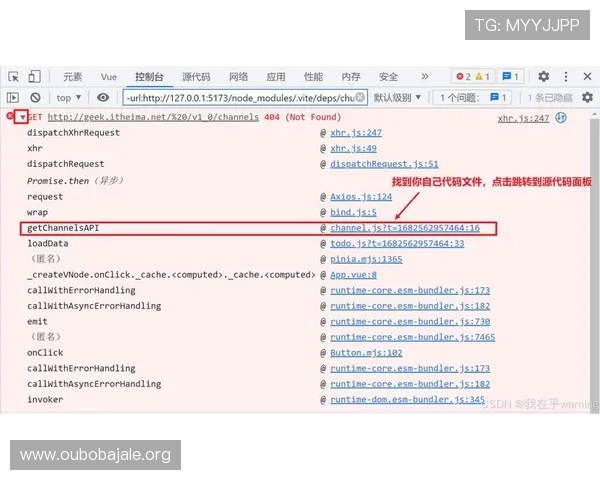Screen dimensions: 600x480
Task: Open channel.js source link for getChannelsAPI
Action: coord(405,228)
